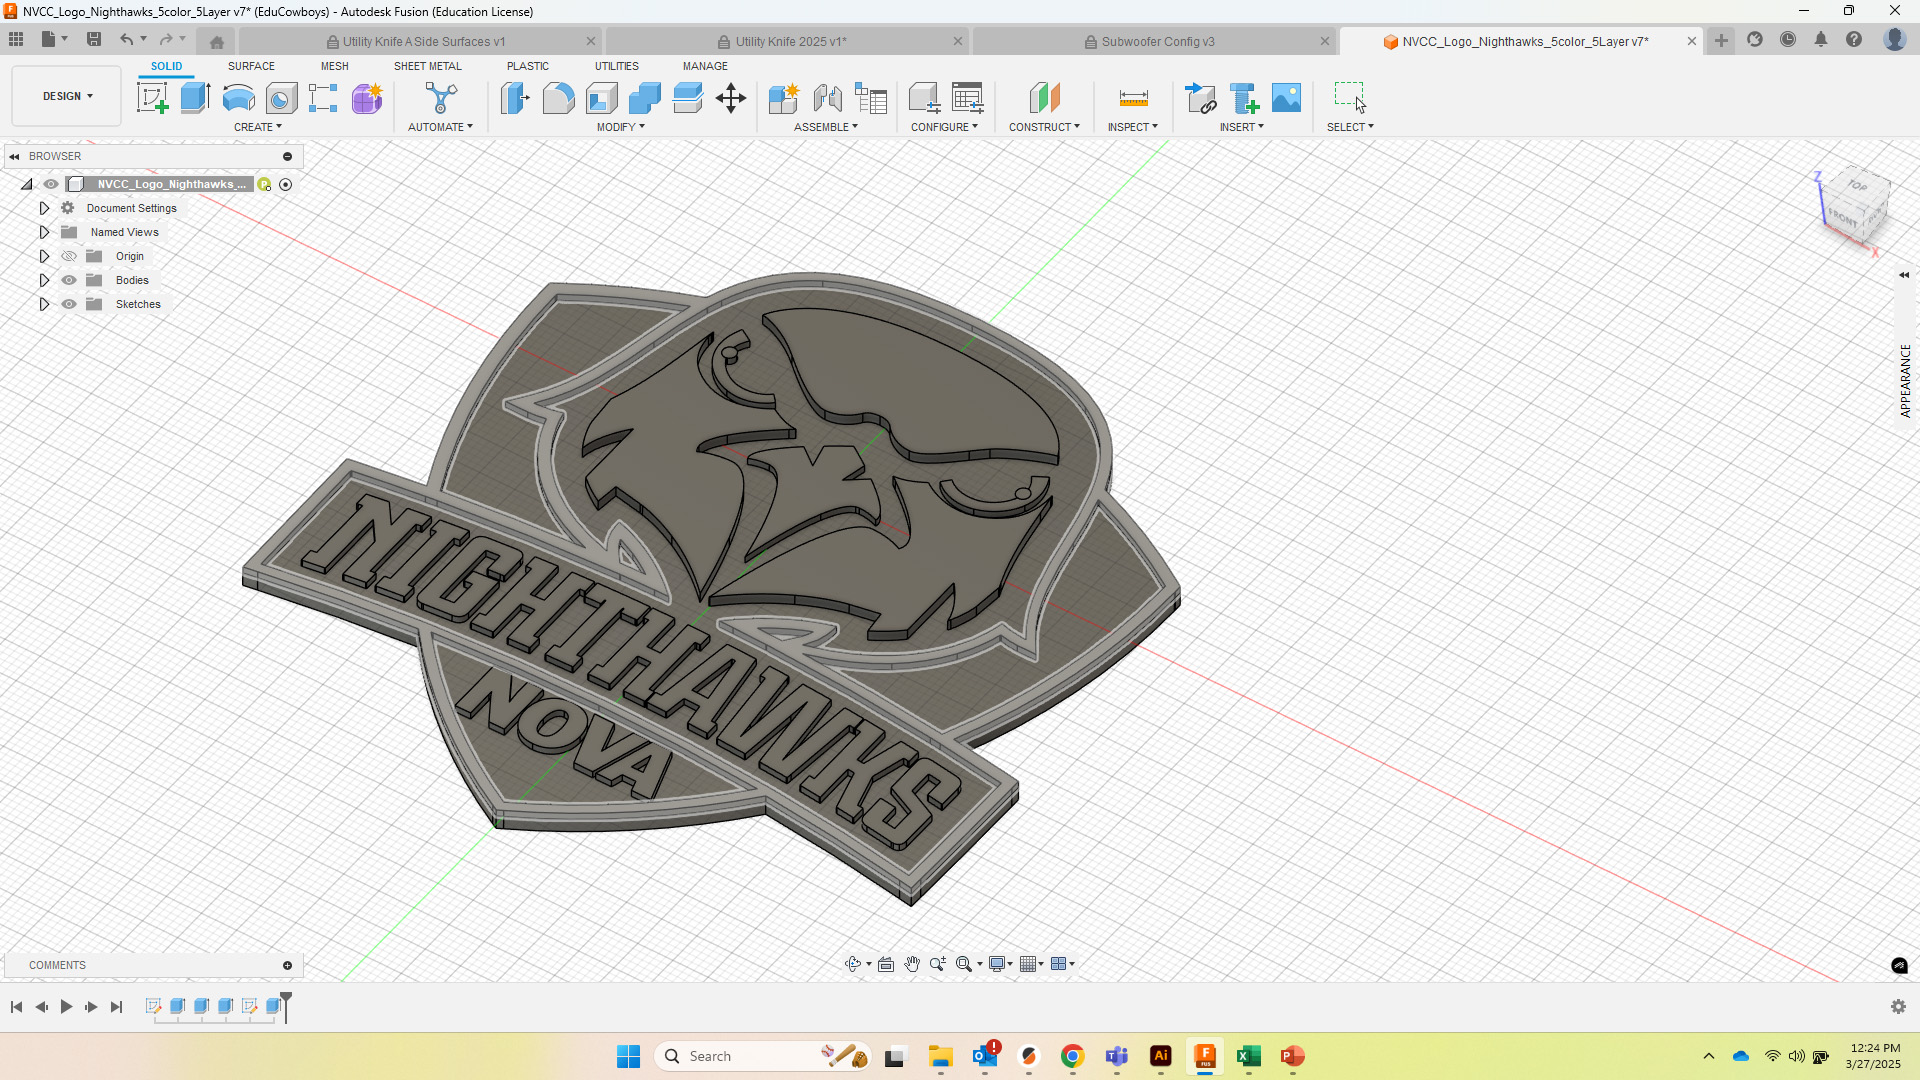Click the Insert Canvas image icon
Image resolution: width=1920 pixels, height=1080 pixels.
coord(1287,98)
